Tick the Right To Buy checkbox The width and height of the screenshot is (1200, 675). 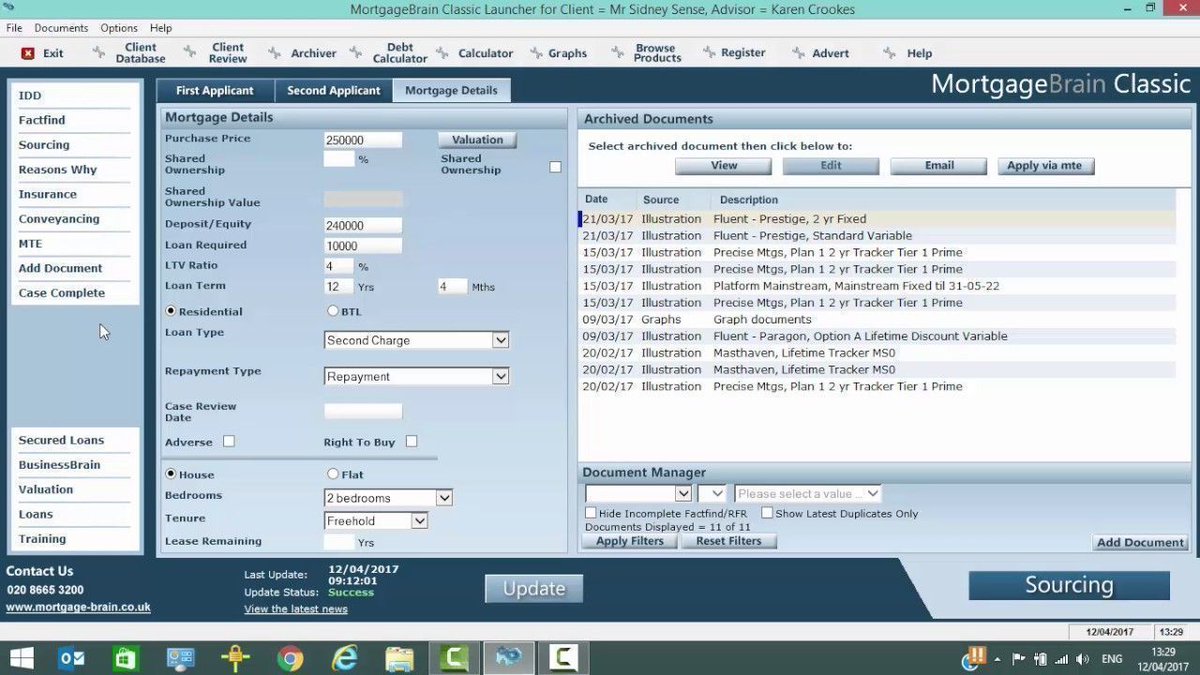(411, 441)
